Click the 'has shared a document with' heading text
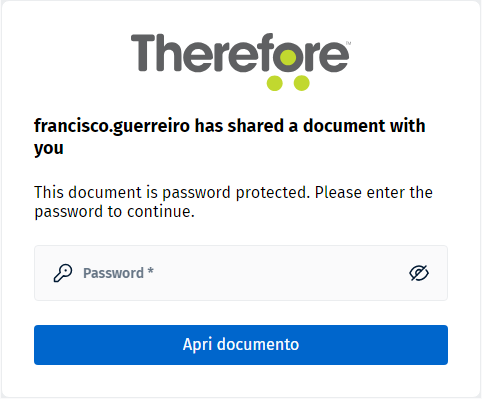The height and width of the screenshot is (399, 482). (x=310, y=126)
